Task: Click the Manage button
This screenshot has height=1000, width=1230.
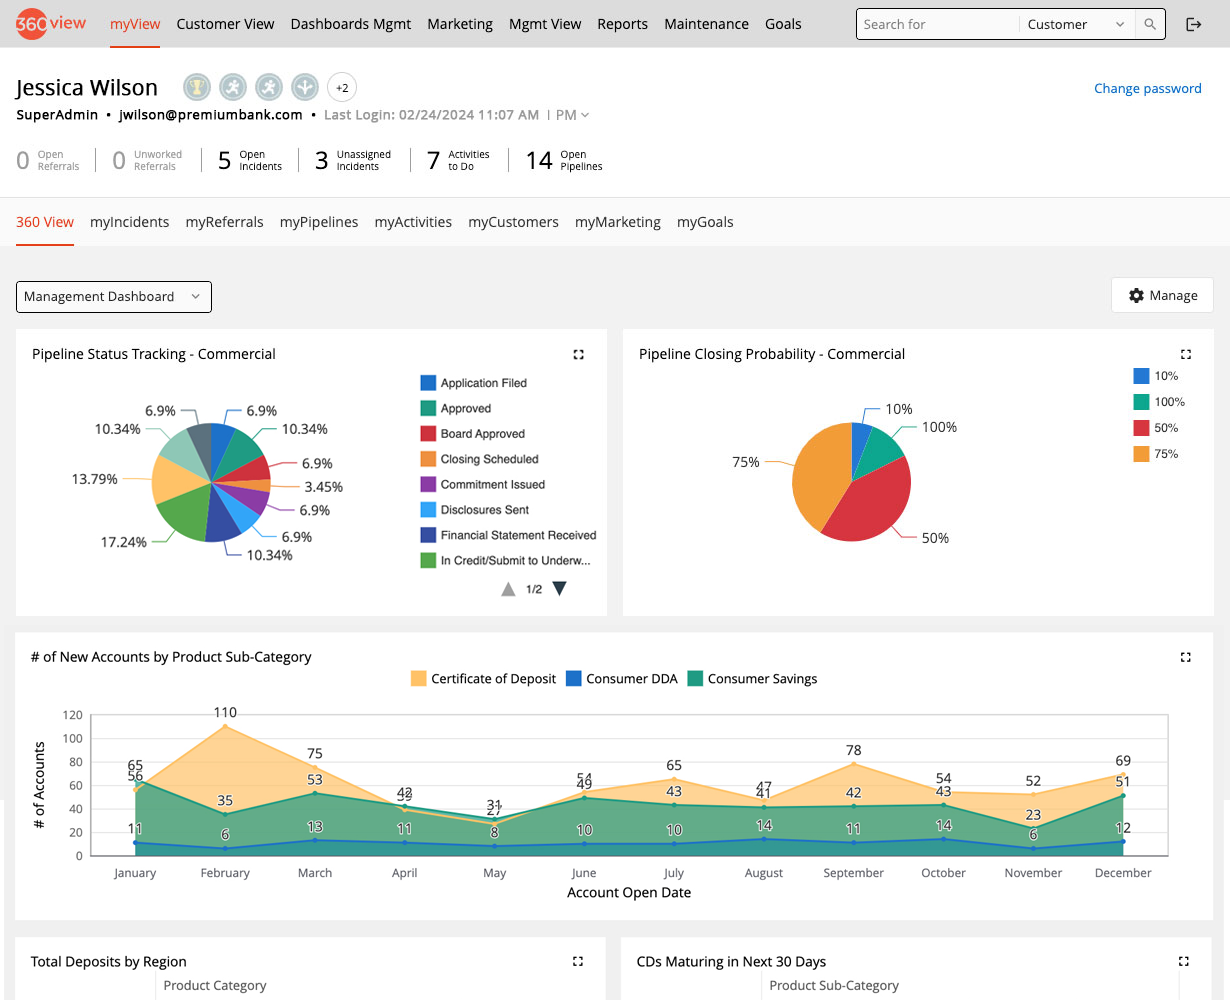Action: (x=1162, y=295)
